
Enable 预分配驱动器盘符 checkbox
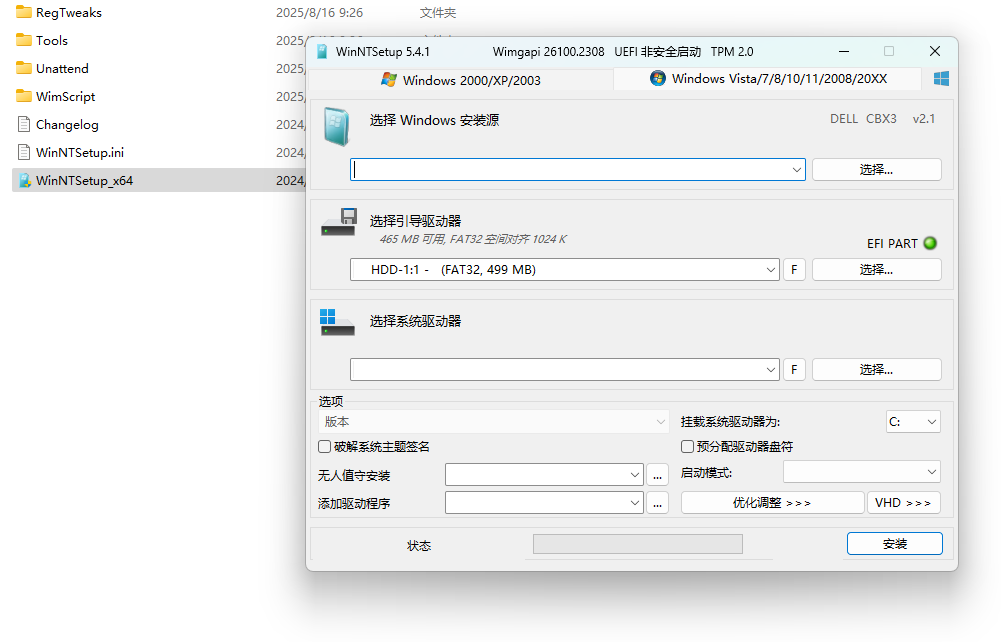pos(688,447)
